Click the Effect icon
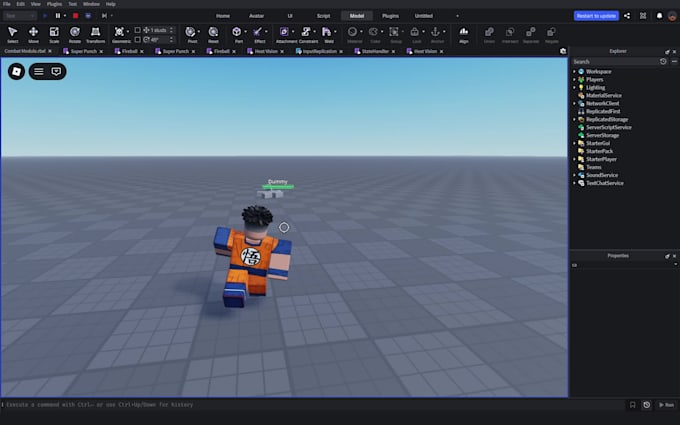This screenshot has height=425, width=680. click(x=258, y=32)
